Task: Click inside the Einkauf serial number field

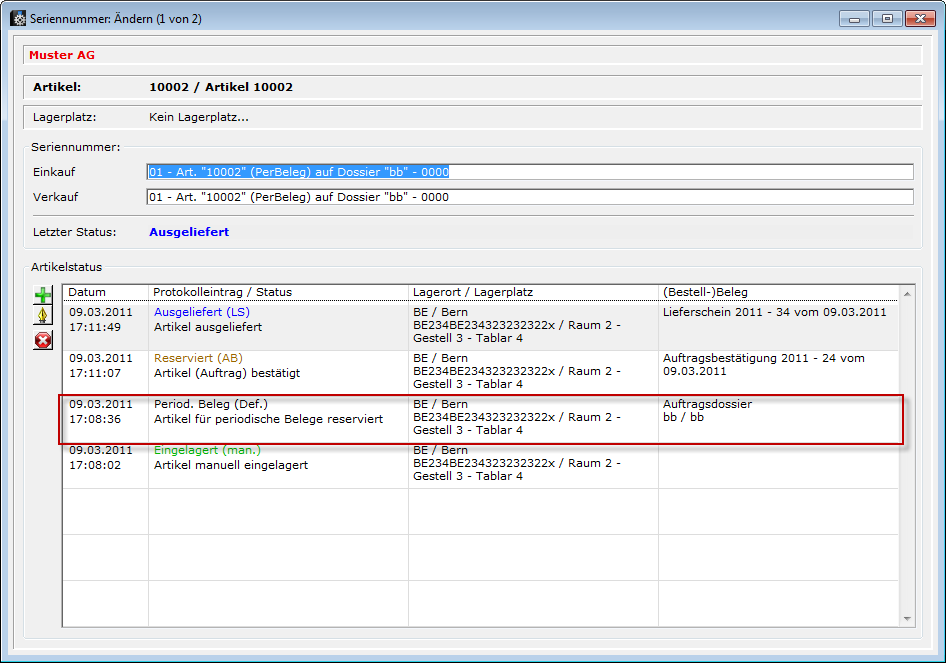Action: coord(529,172)
